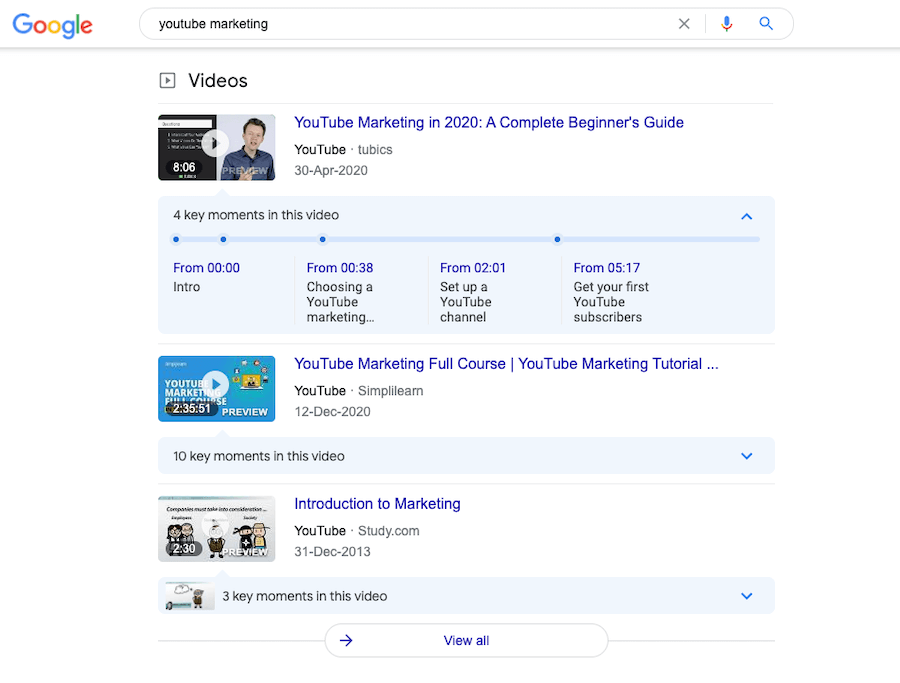This screenshot has height=683, width=900.
Task: Open the From 00:00 Intro moment
Action: coord(206,268)
